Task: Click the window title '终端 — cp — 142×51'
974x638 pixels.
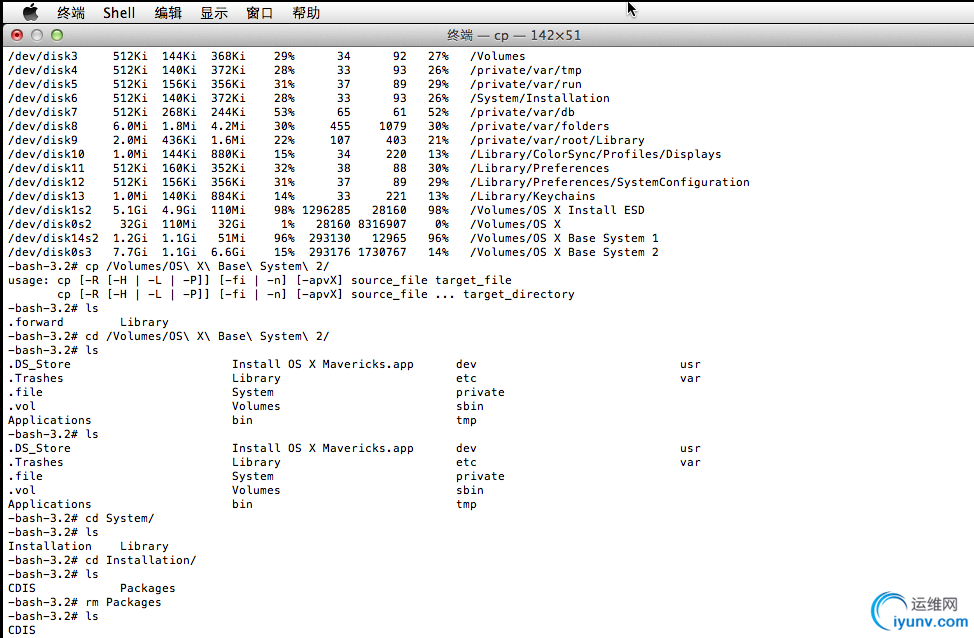Action: 514,35
